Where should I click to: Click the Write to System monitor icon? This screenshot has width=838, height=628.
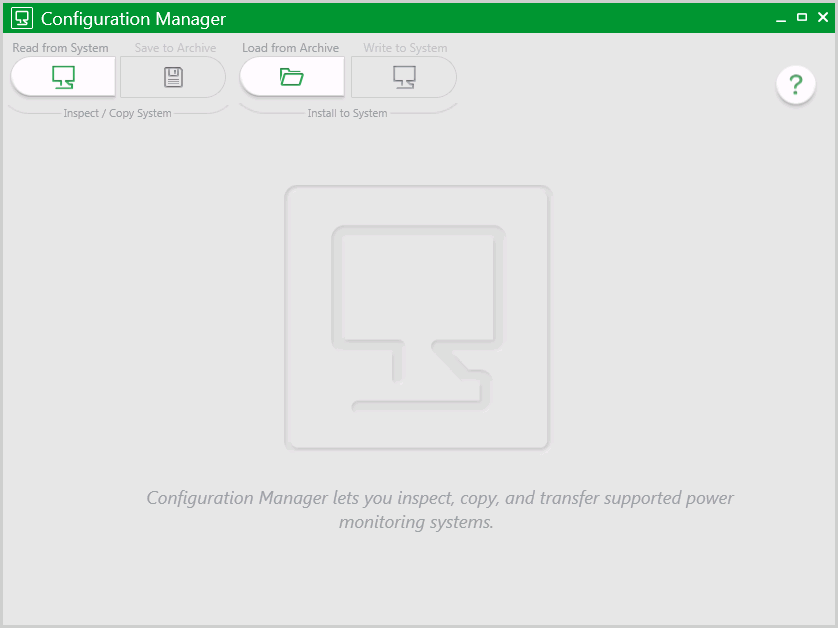click(x=403, y=76)
